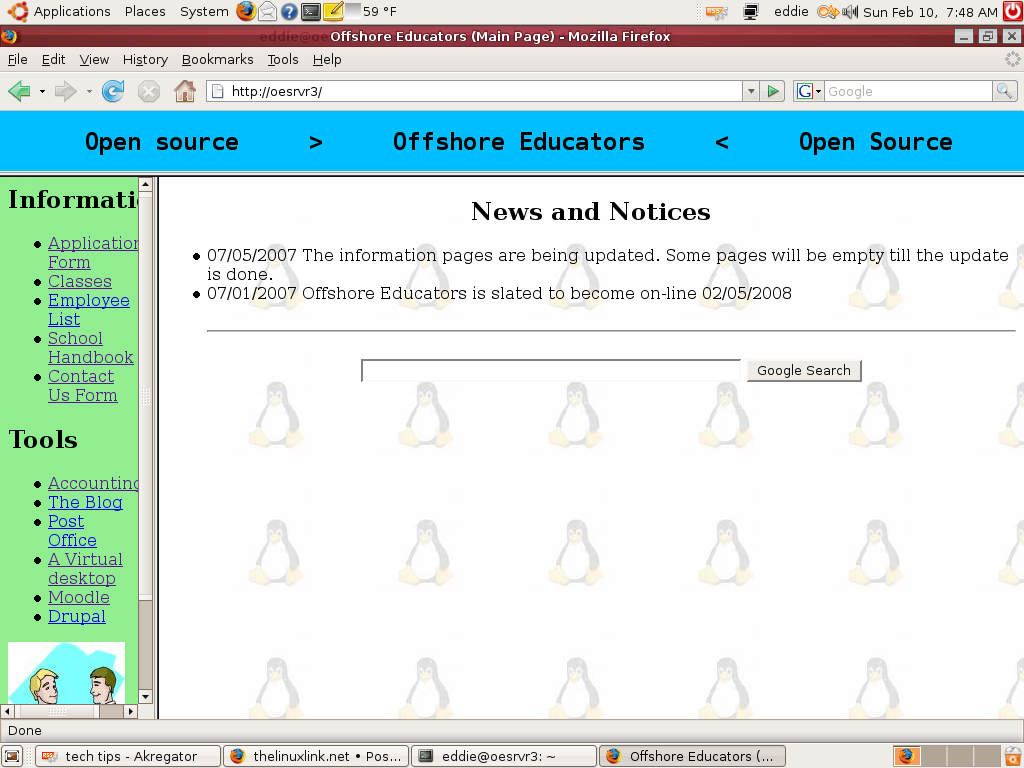This screenshot has height=768, width=1024.
Task: Click the page icon in URL bar
Action: [x=218, y=91]
